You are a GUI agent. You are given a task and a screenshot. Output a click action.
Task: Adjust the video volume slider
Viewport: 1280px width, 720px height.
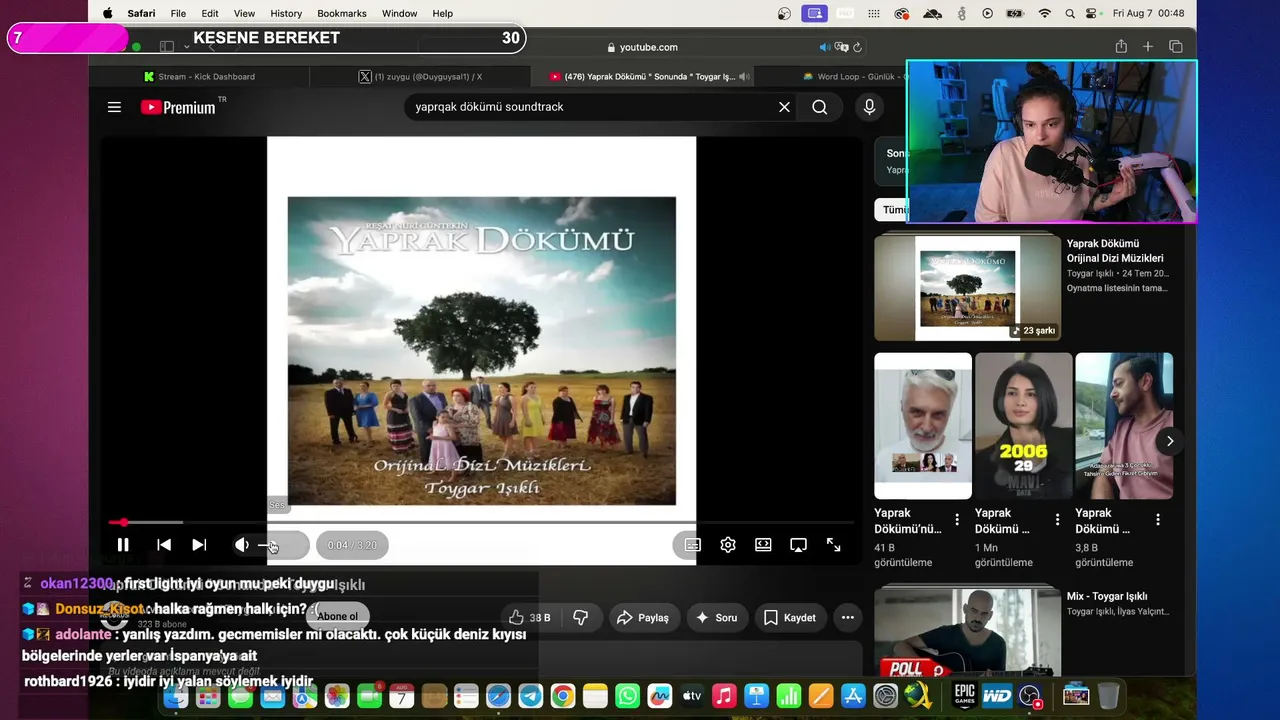pyautogui.click(x=280, y=545)
